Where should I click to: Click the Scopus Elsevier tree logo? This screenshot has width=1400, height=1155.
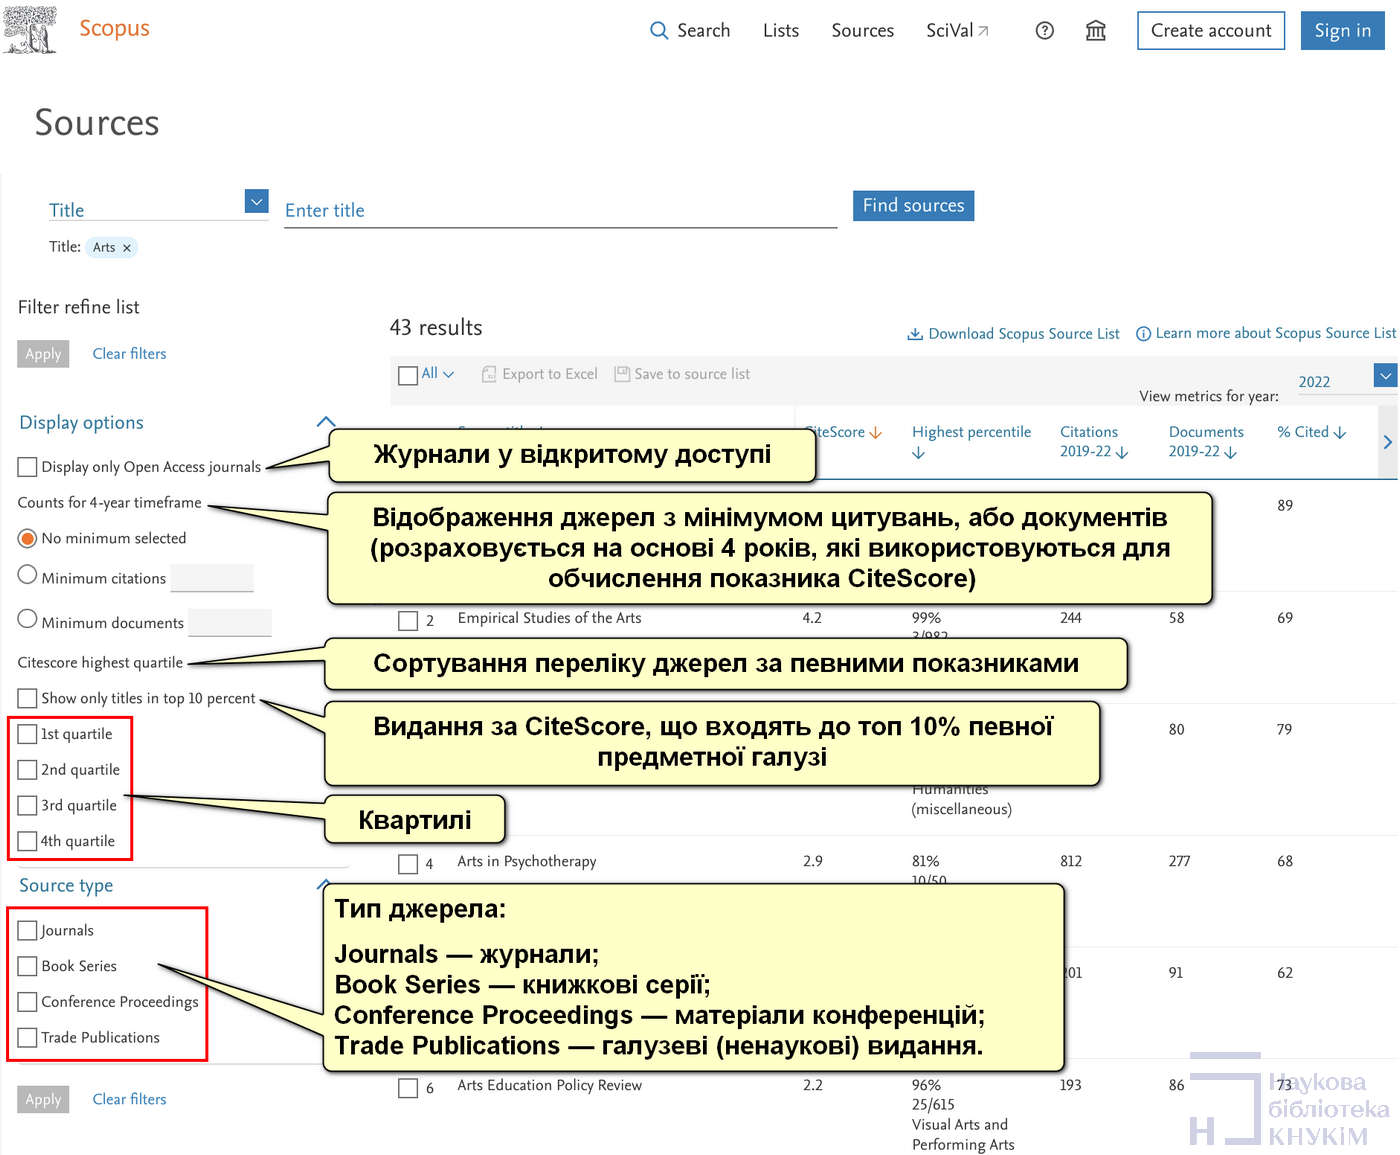[30, 29]
